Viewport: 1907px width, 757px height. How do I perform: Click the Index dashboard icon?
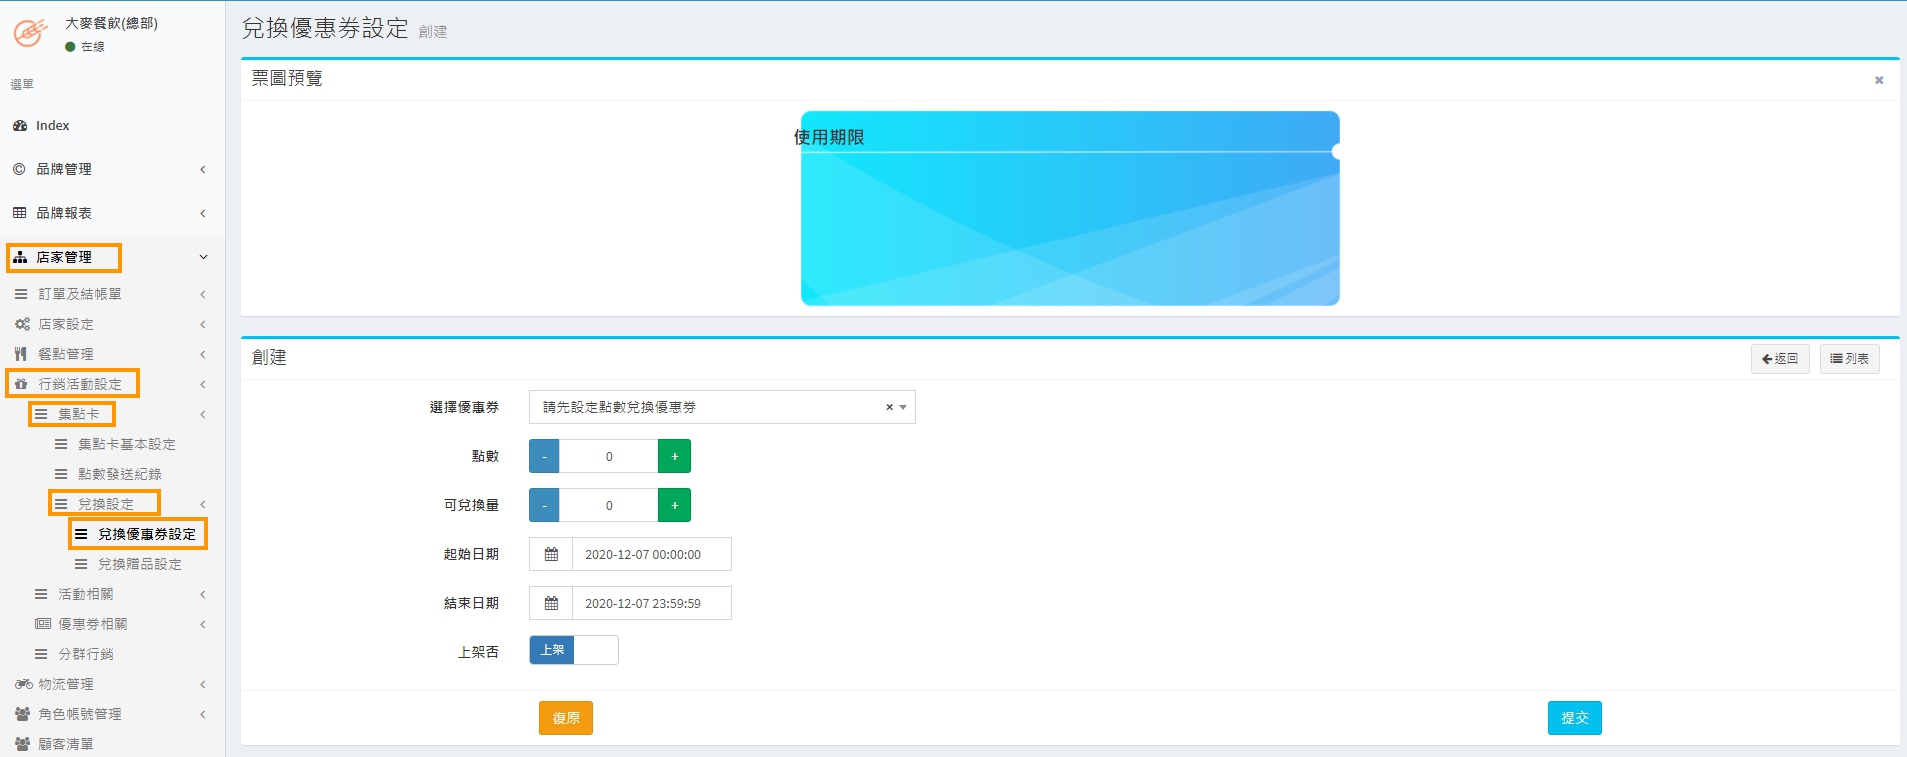[x=20, y=126]
